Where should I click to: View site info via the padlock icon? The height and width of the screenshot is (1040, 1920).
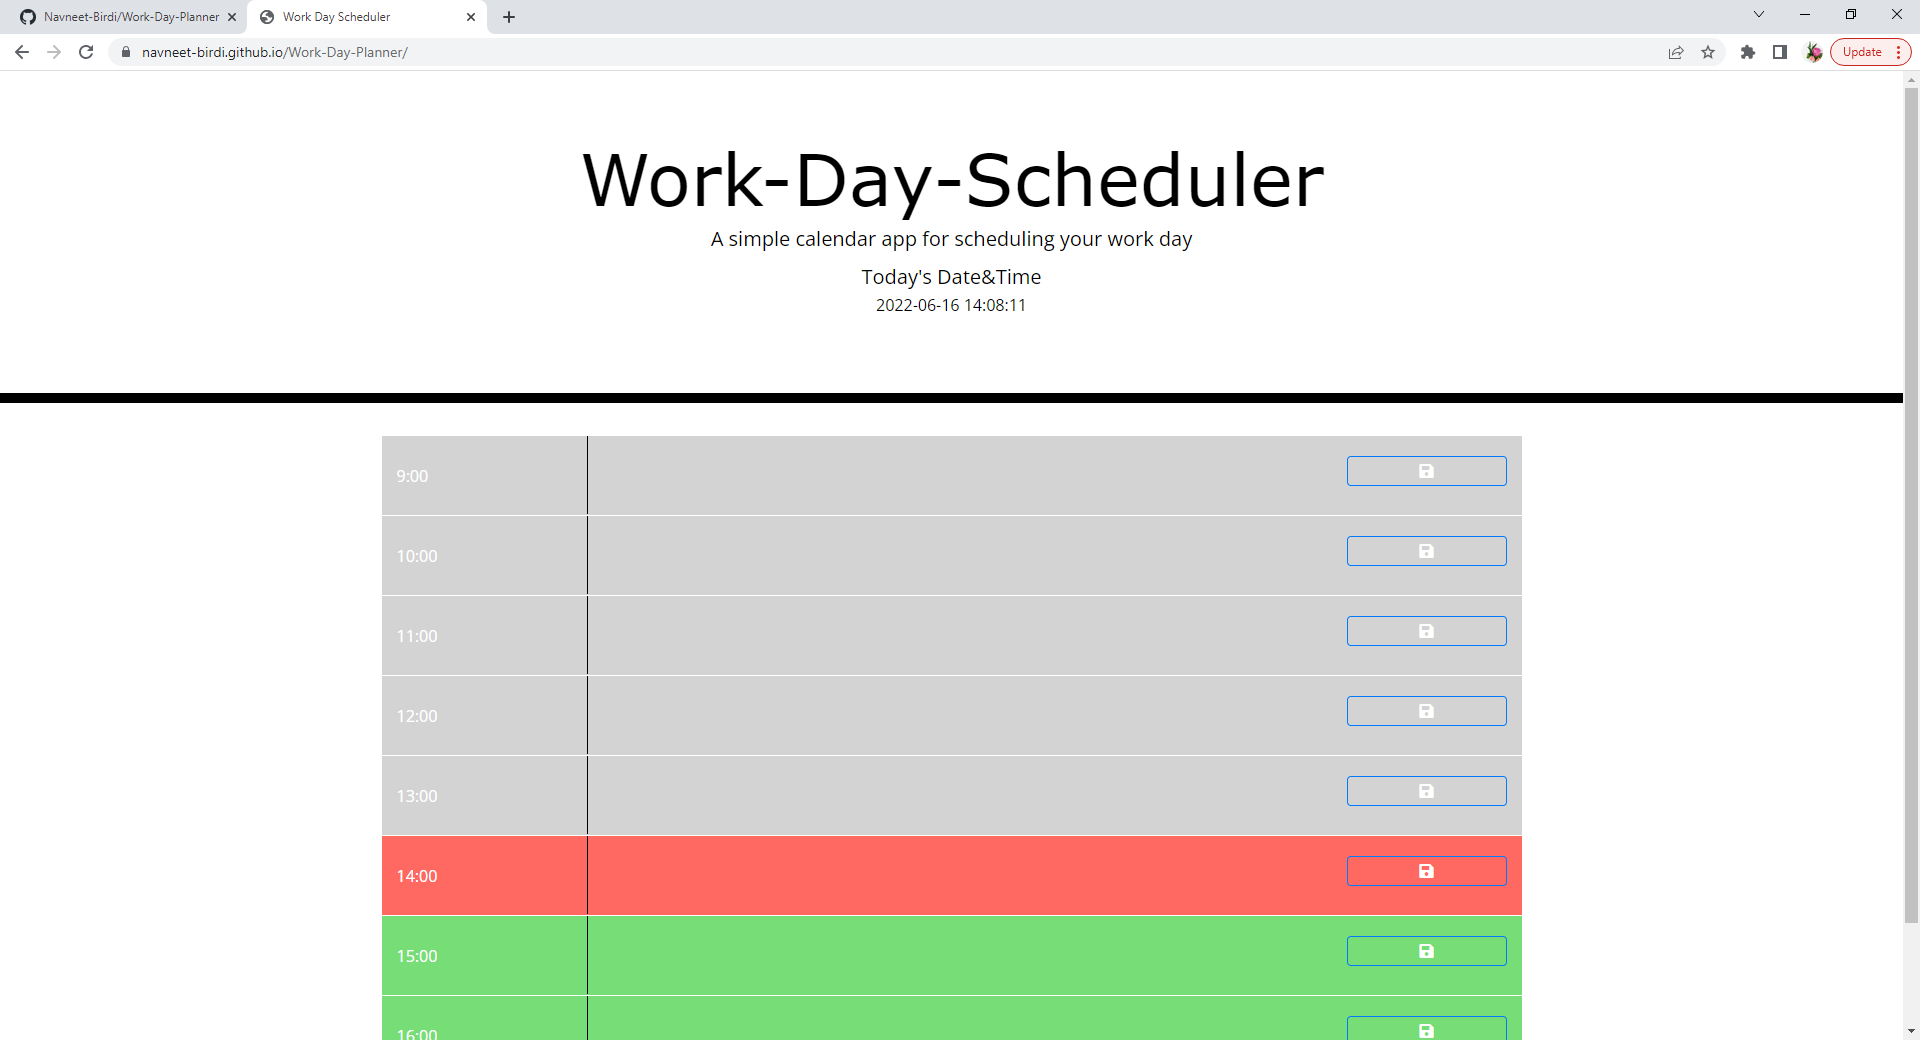pos(125,52)
